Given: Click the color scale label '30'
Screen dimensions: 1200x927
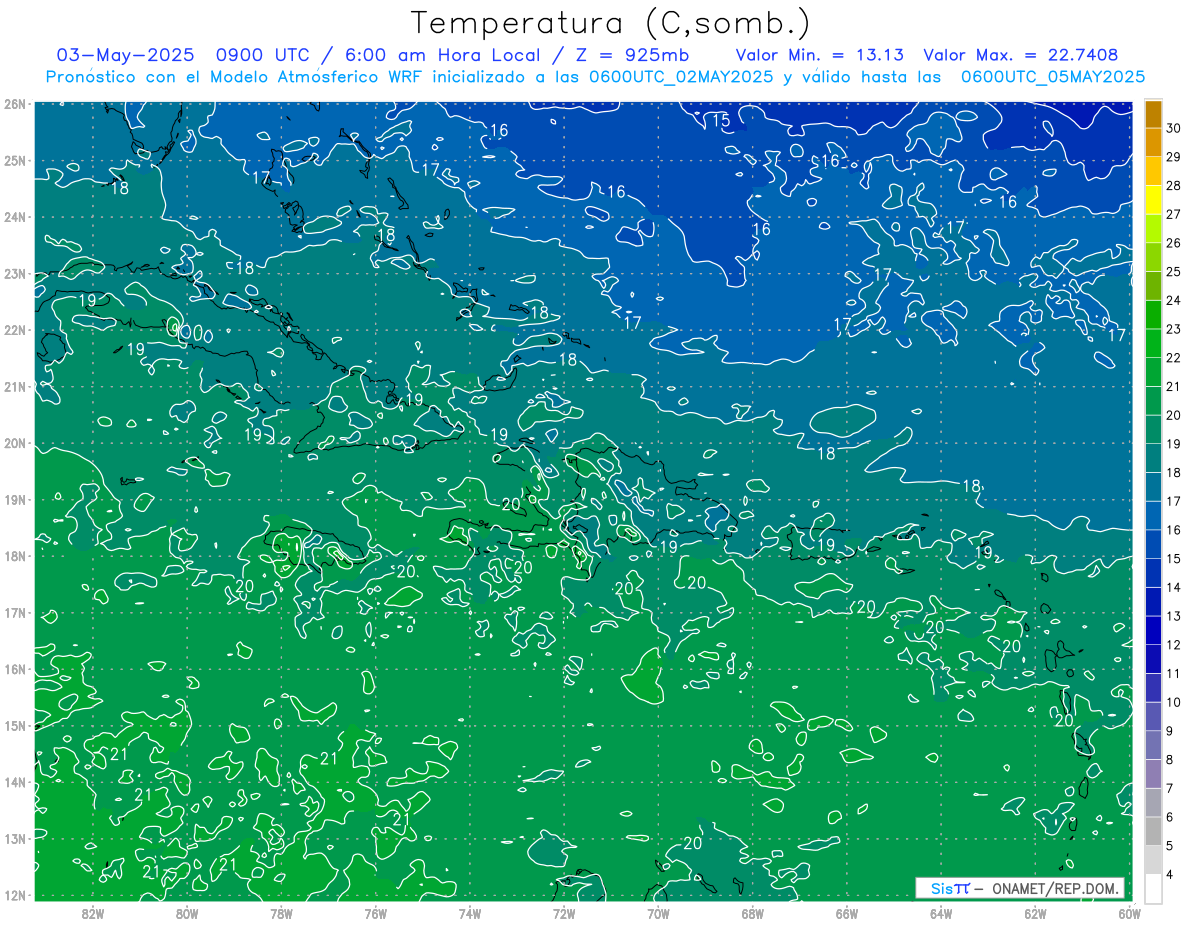Looking at the screenshot, I should click(x=1174, y=129).
